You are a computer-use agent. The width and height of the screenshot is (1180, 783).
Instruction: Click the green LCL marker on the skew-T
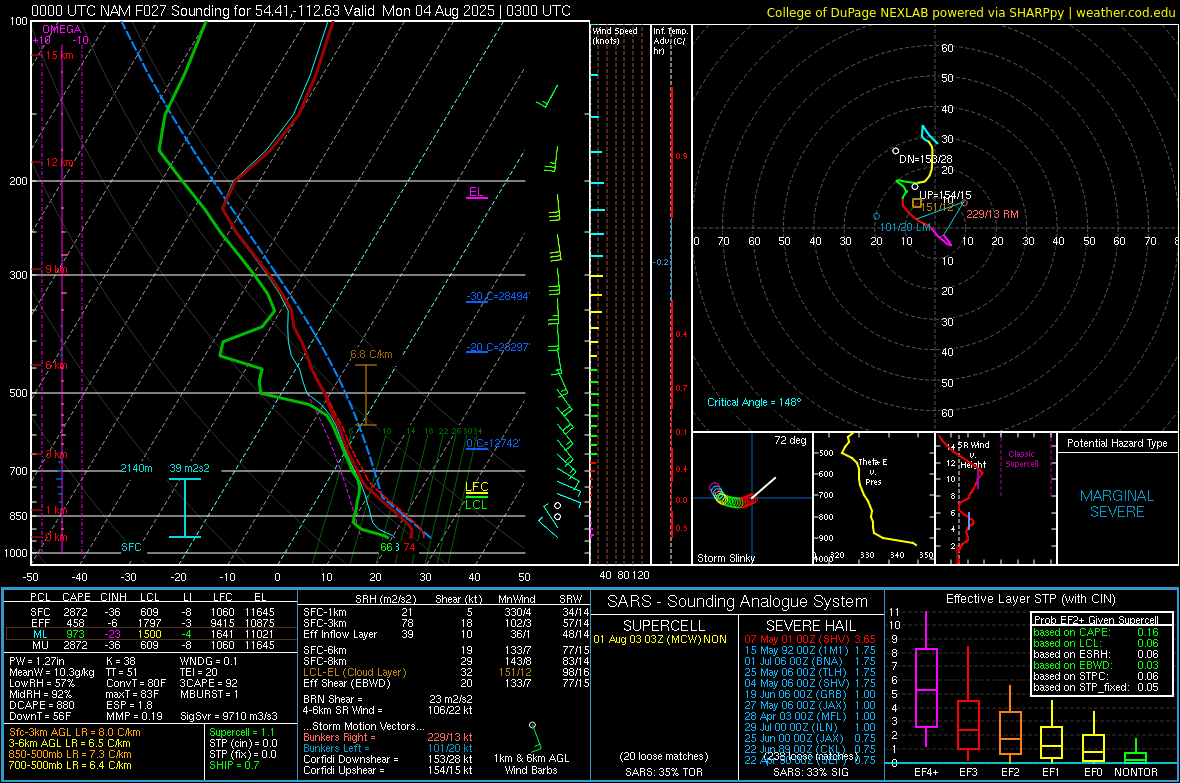[476, 504]
